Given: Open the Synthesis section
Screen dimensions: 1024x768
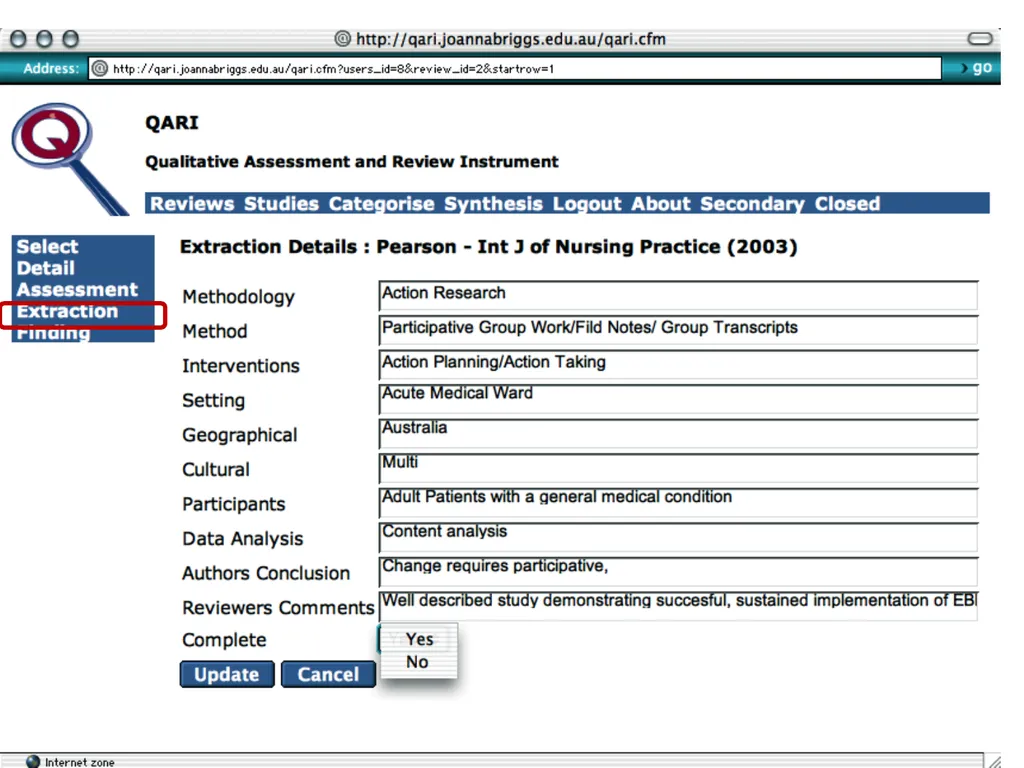Looking at the screenshot, I should (x=494, y=204).
